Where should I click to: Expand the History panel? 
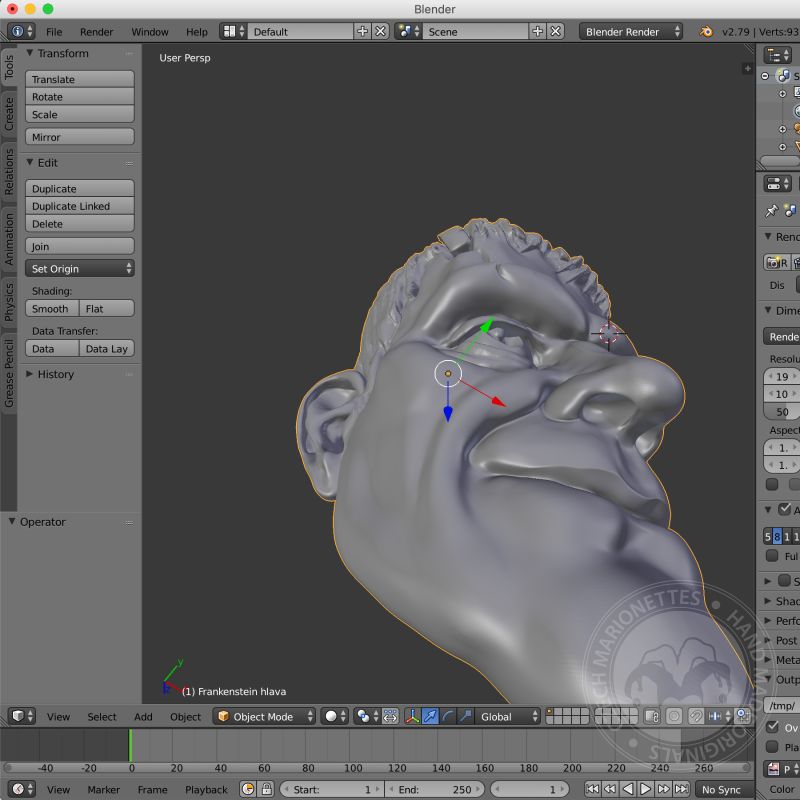tap(55, 374)
